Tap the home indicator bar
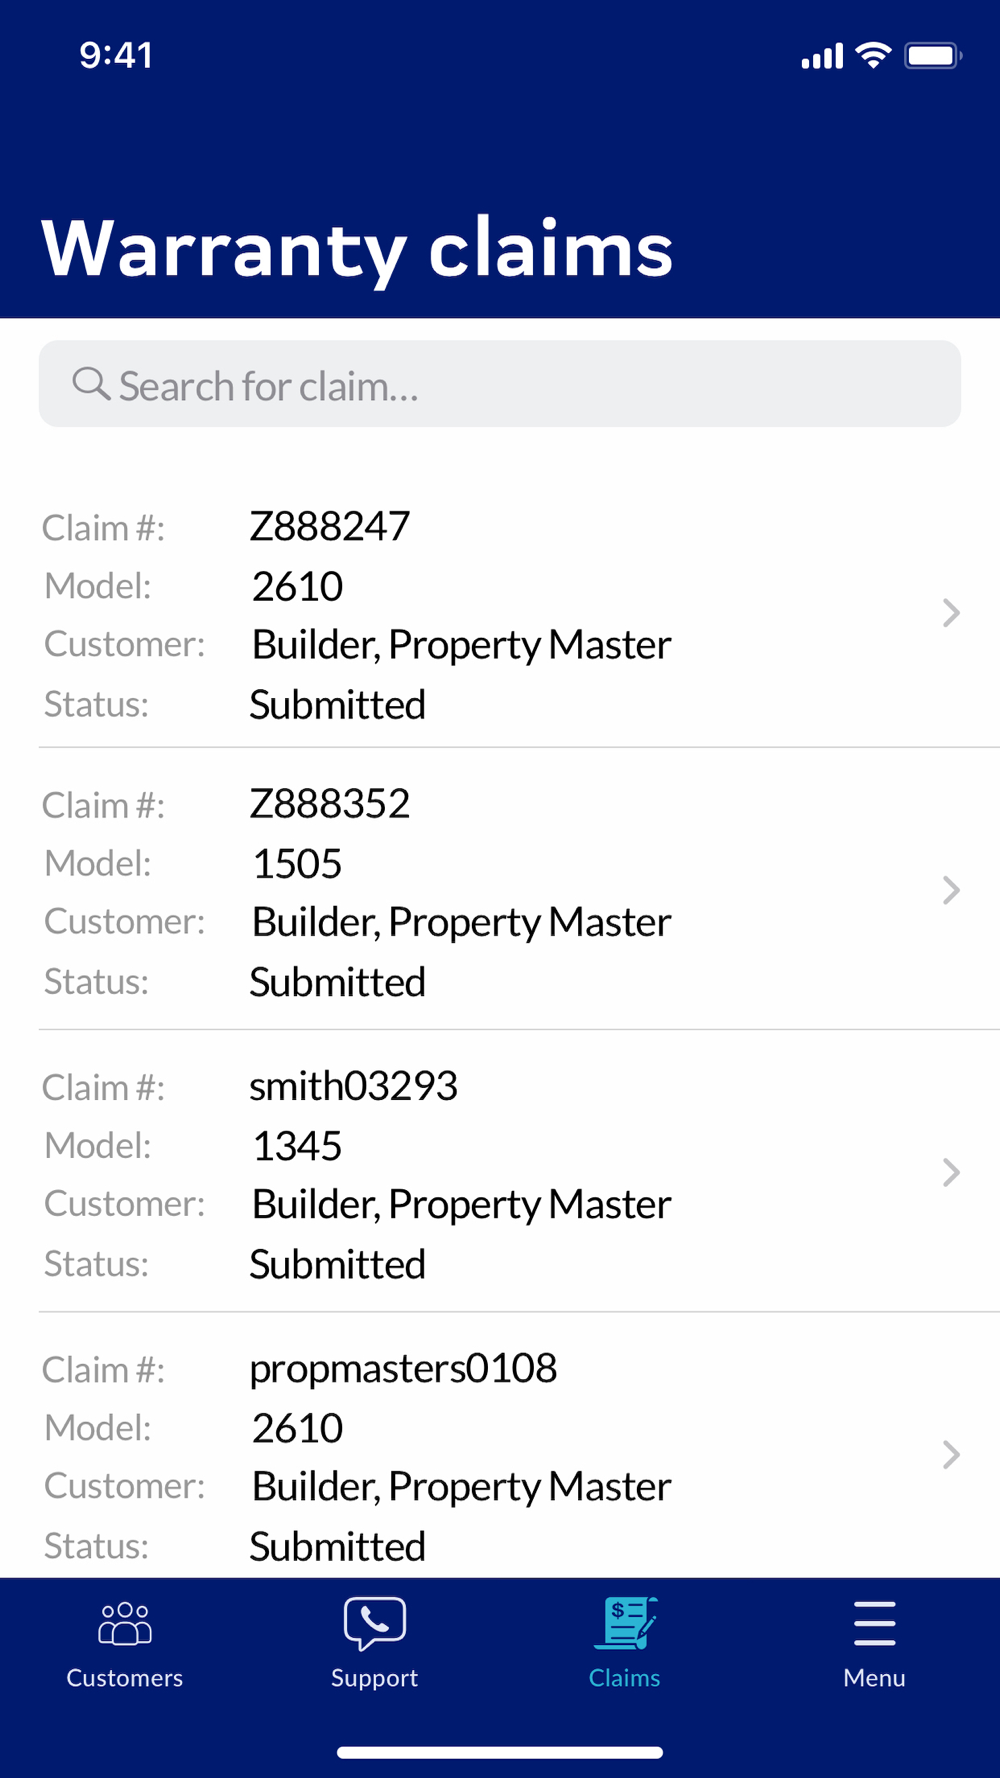This screenshot has height=1778, width=1000. point(500,1752)
